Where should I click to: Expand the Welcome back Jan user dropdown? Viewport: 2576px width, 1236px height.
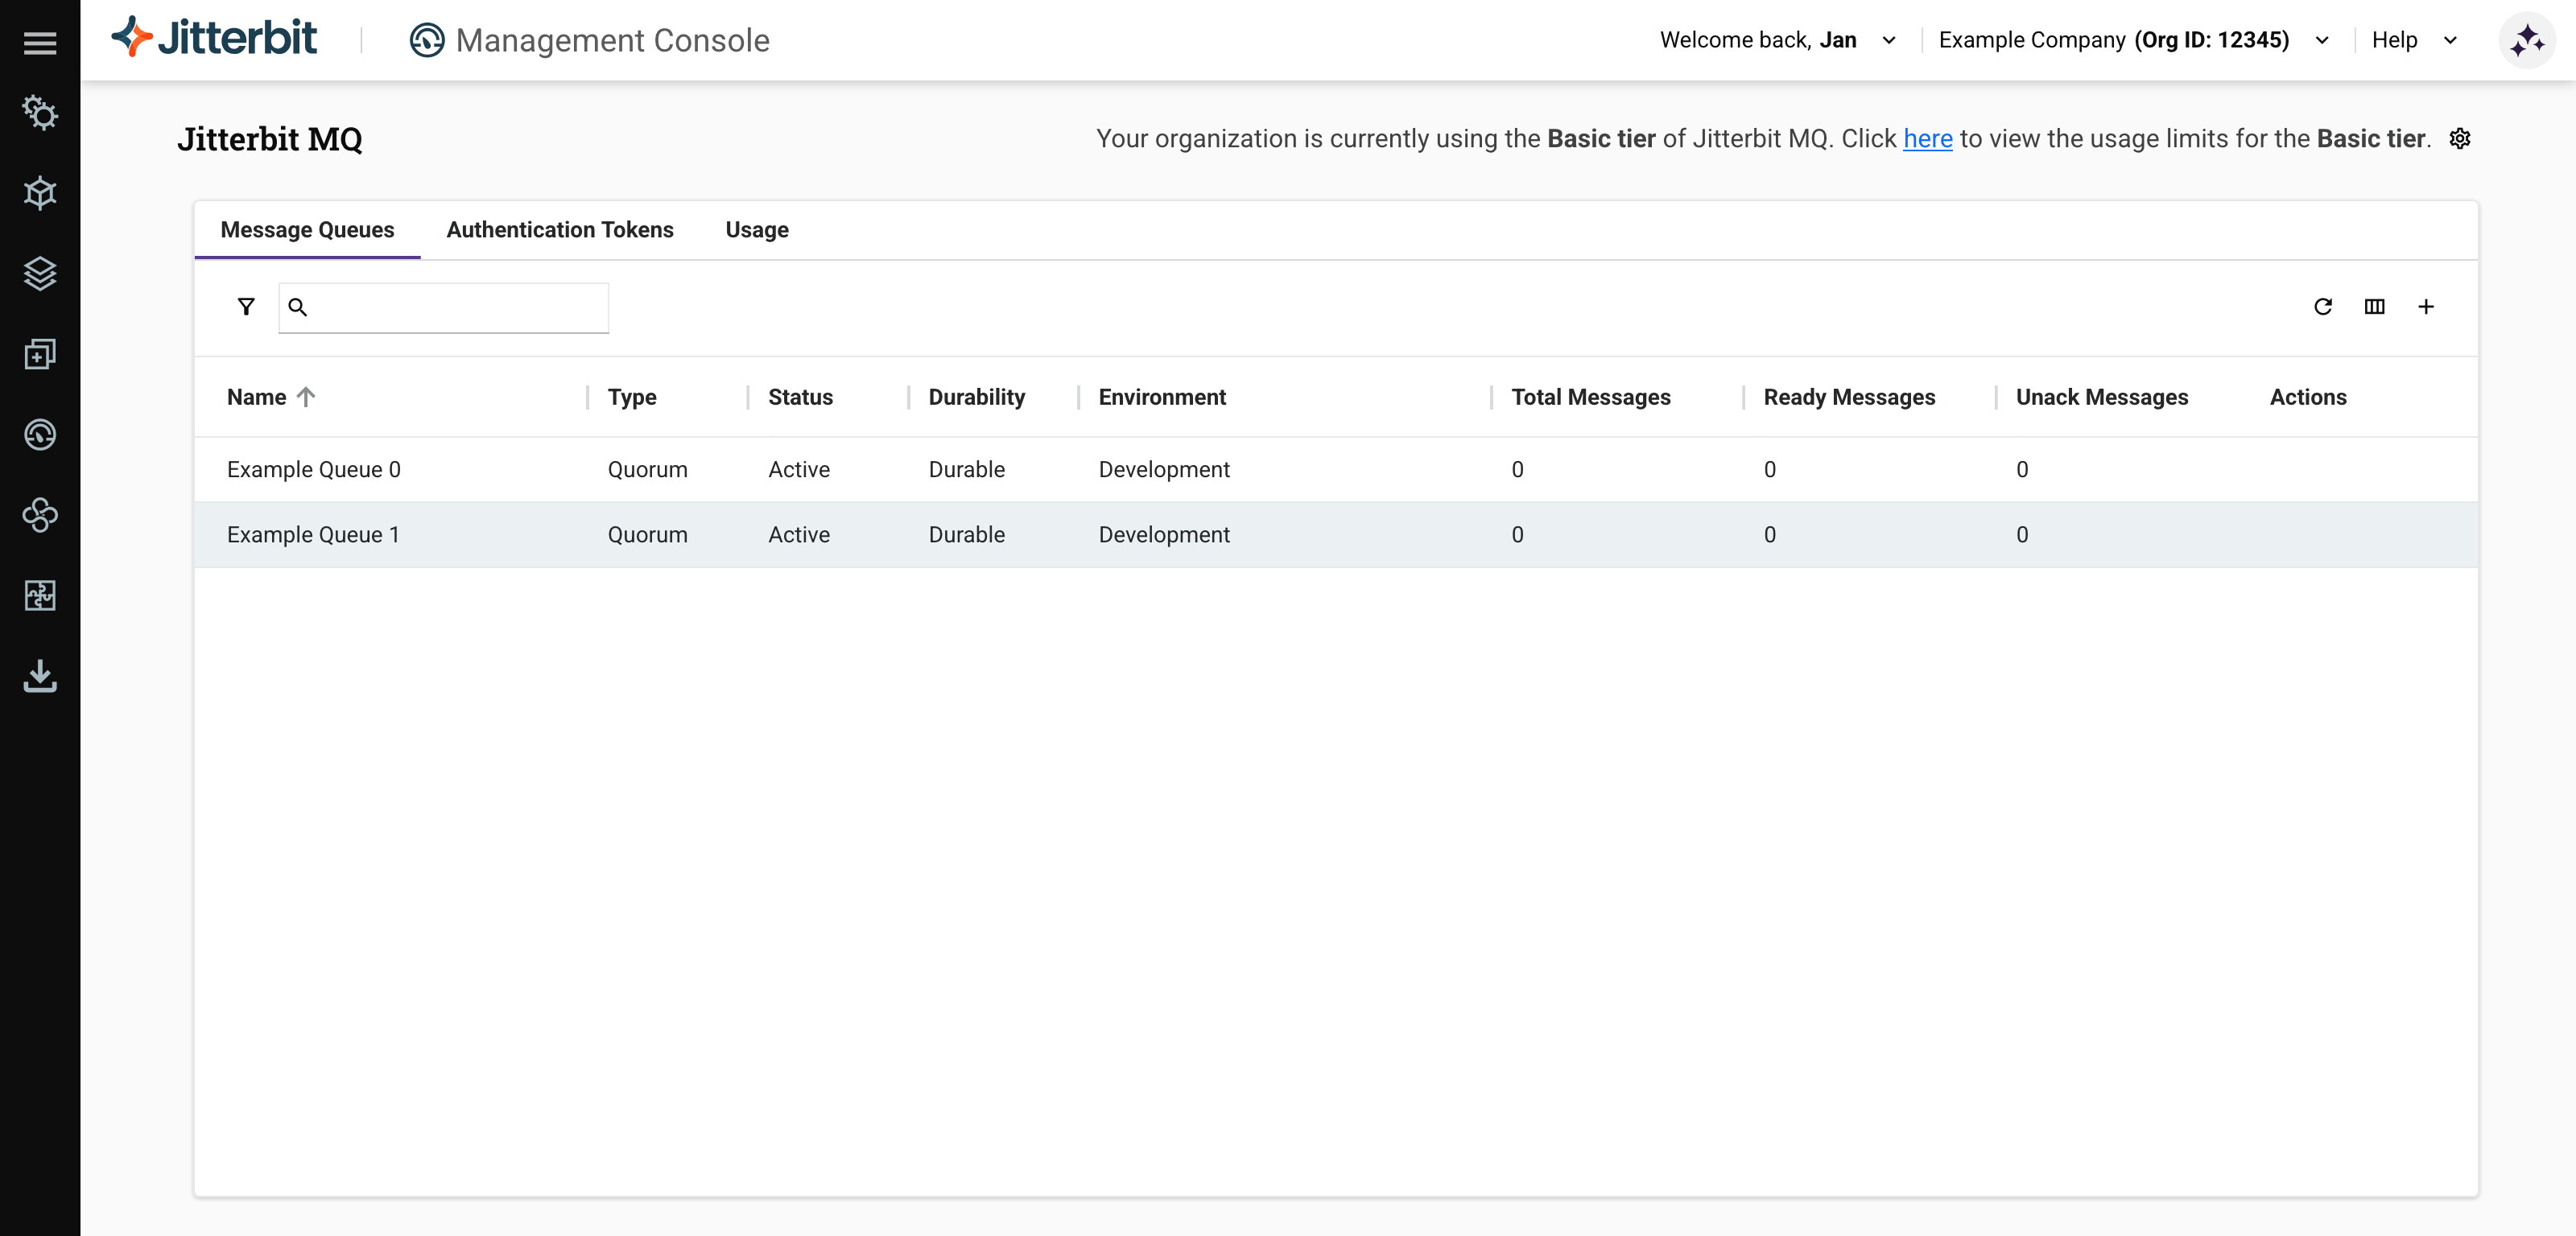click(x=1889, y=40)
